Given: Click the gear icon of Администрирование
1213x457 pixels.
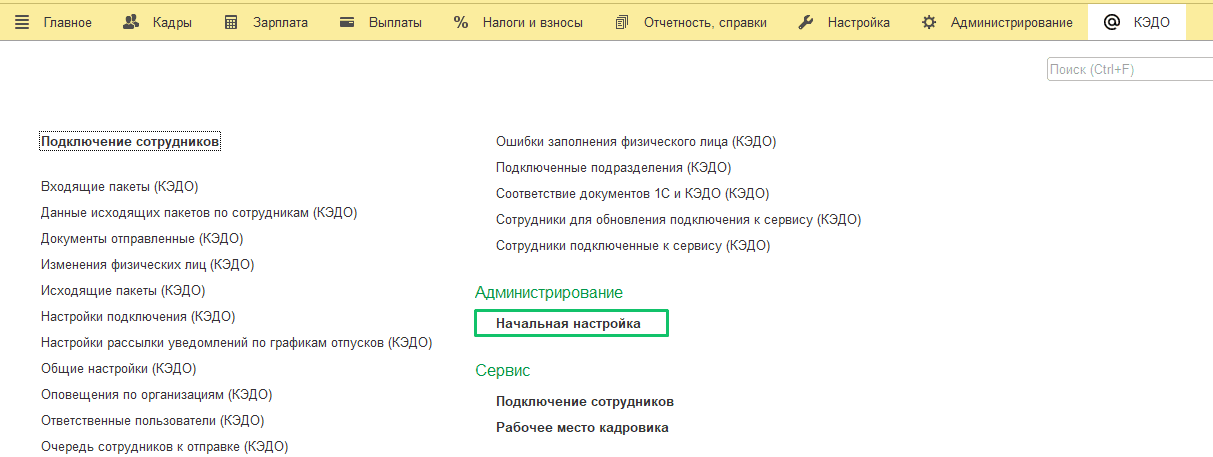Looking at the screenshot, I should tap(929, 22).
